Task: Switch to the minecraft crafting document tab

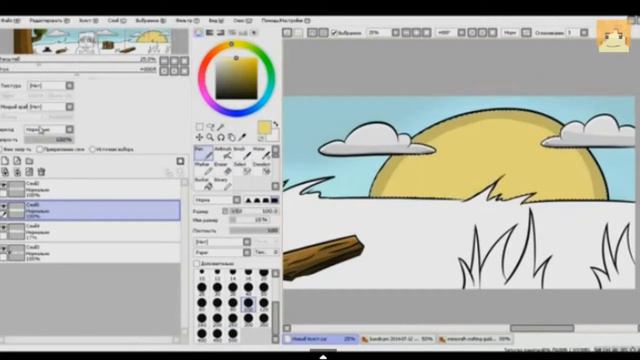Action: (475, 339)
